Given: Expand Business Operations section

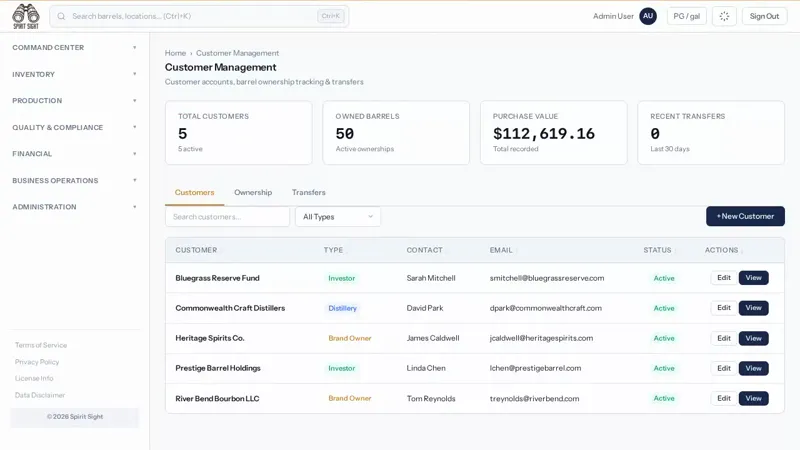Looking at the screenshot, I should click(74, 180).
